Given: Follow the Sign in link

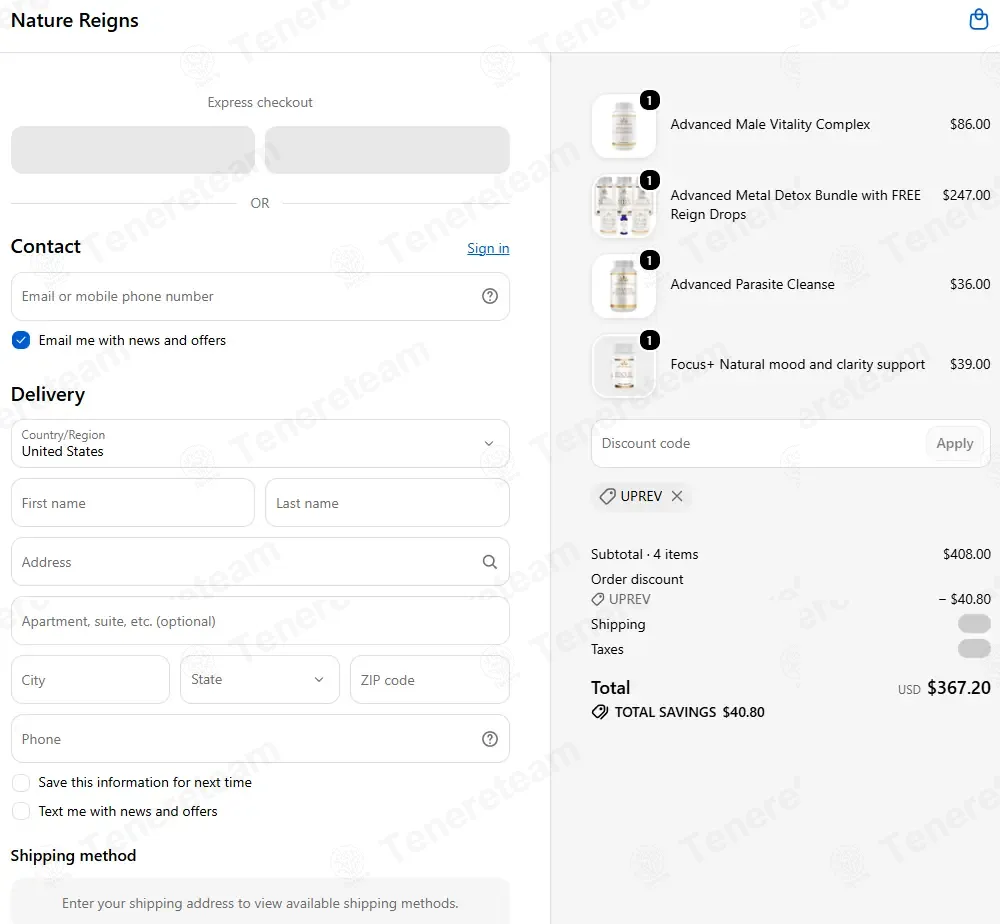Looking at the screenshot, I should click(488, 248).
